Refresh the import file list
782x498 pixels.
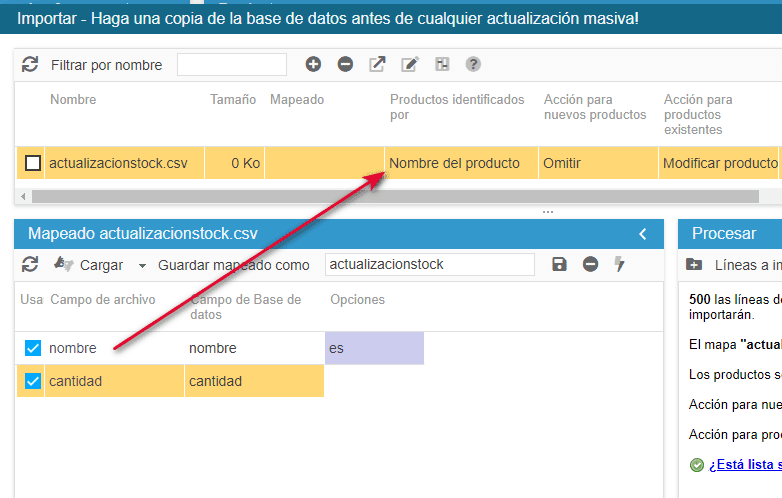tap(30, 65)
